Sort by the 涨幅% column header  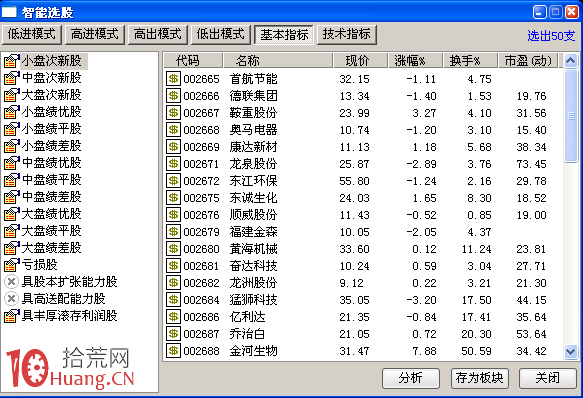[416, 61]
